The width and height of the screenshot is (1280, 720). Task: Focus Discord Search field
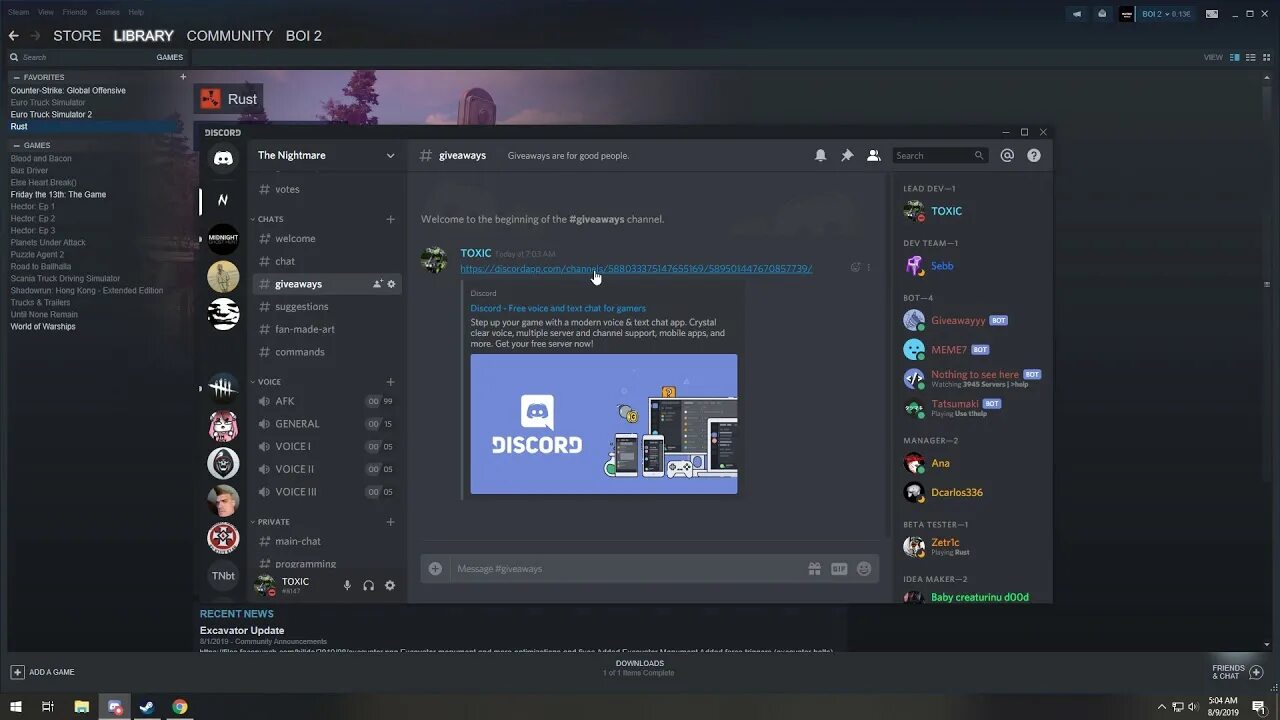[940, 155]
